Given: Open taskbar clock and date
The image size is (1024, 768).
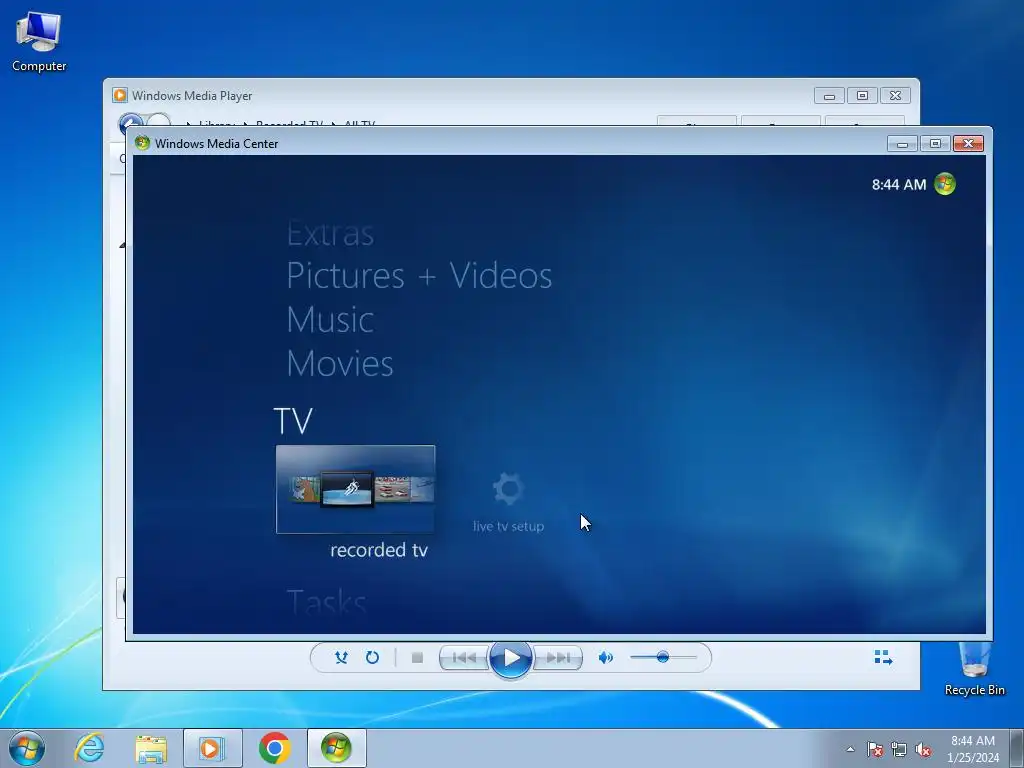Looking at the screenshot, I should [973, 749].
